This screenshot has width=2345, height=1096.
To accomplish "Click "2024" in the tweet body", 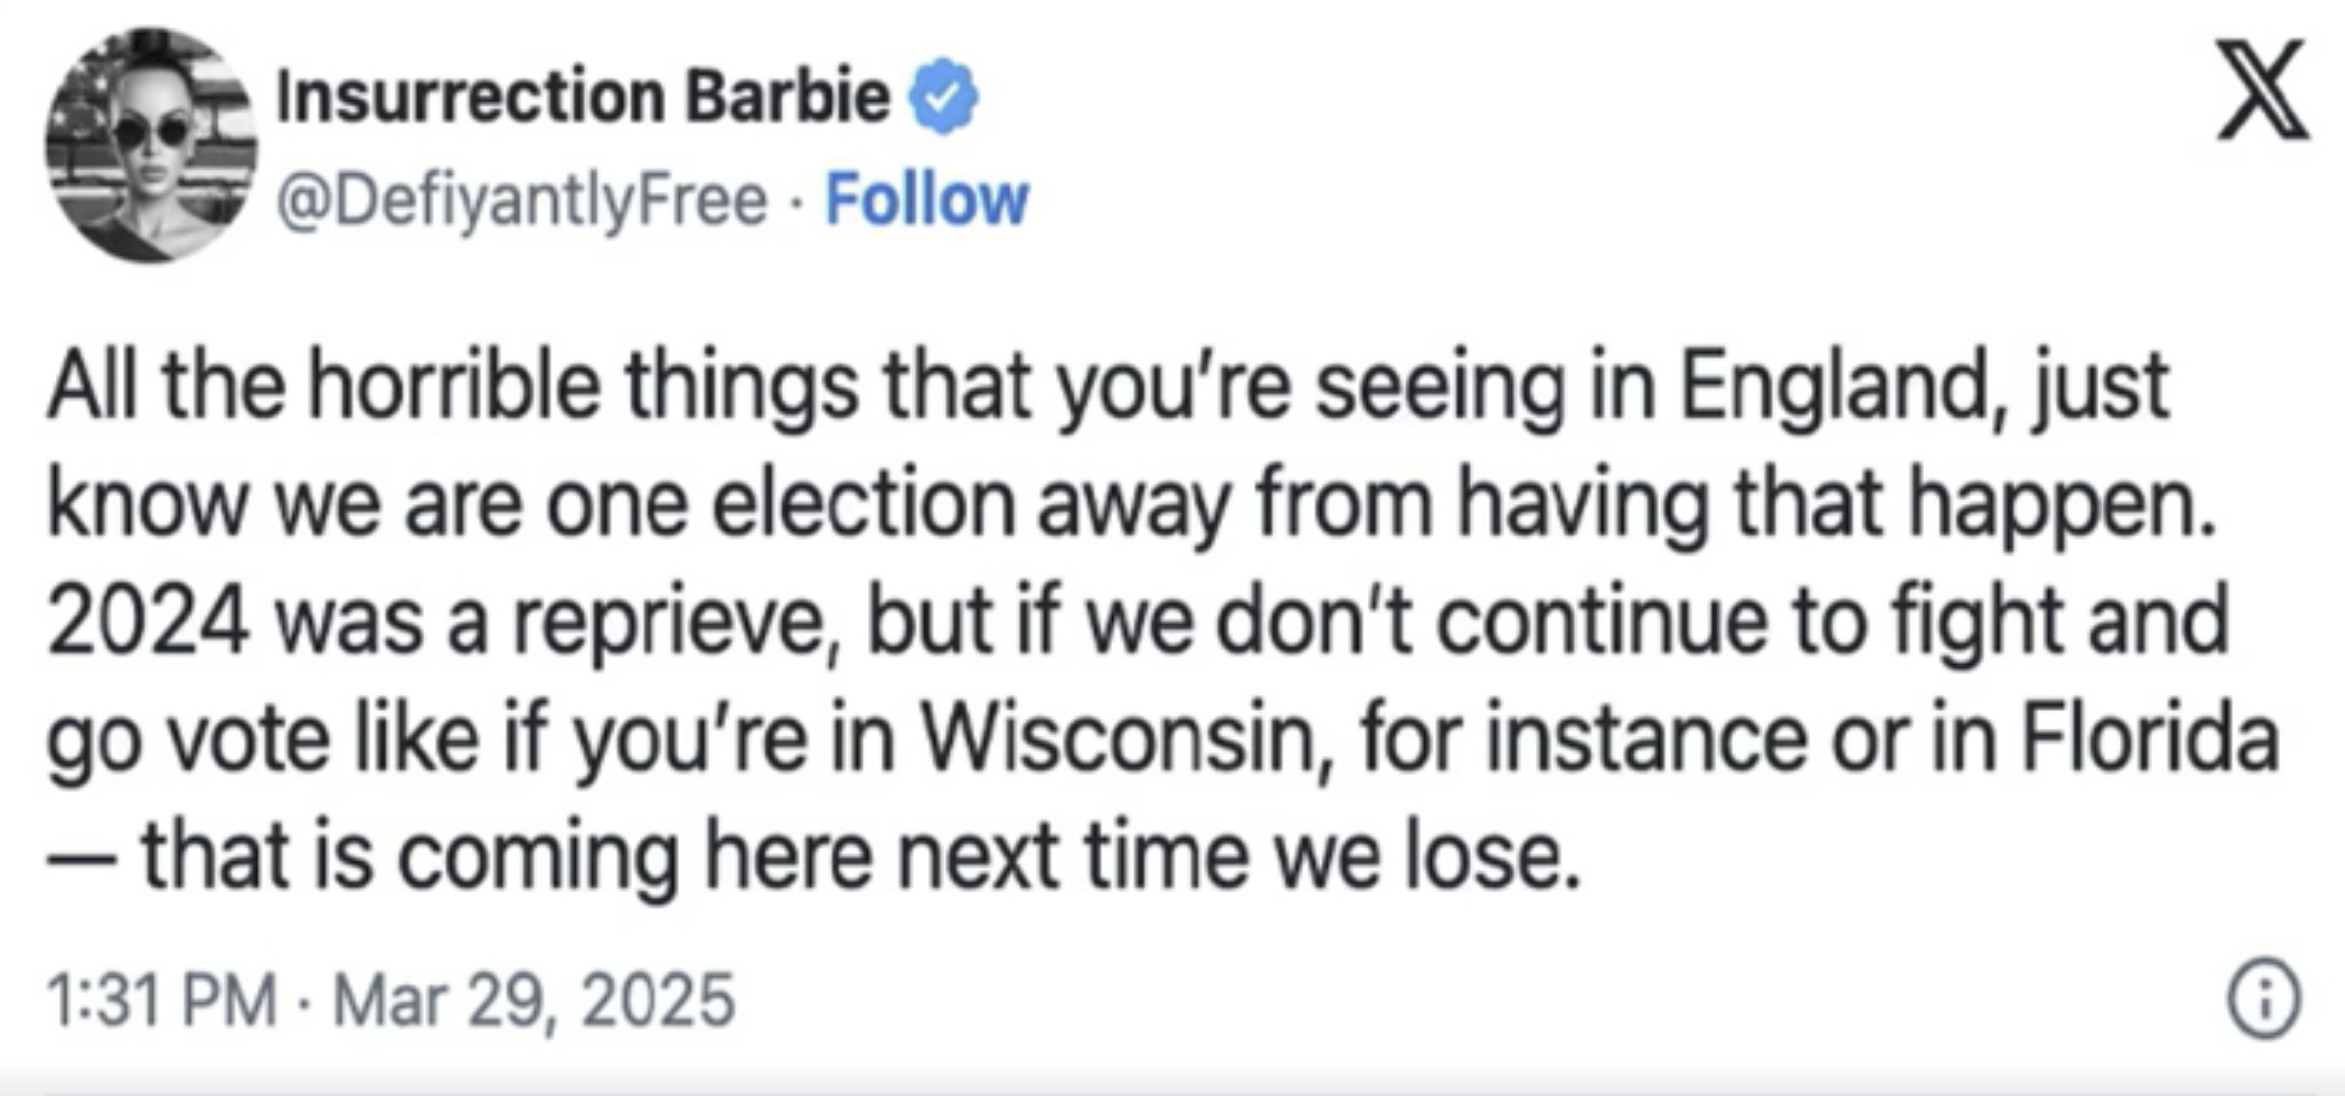I will coord(148,622).
